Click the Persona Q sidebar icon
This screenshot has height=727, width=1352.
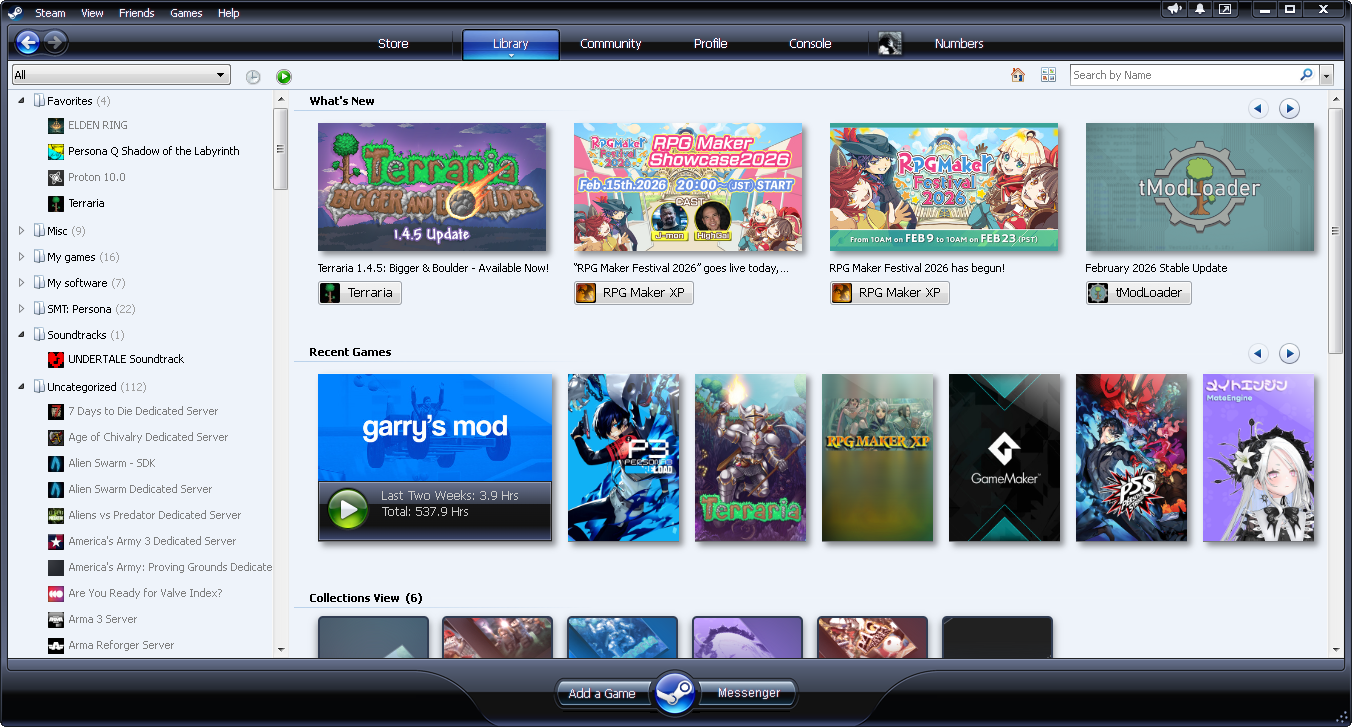pos(56,152)
